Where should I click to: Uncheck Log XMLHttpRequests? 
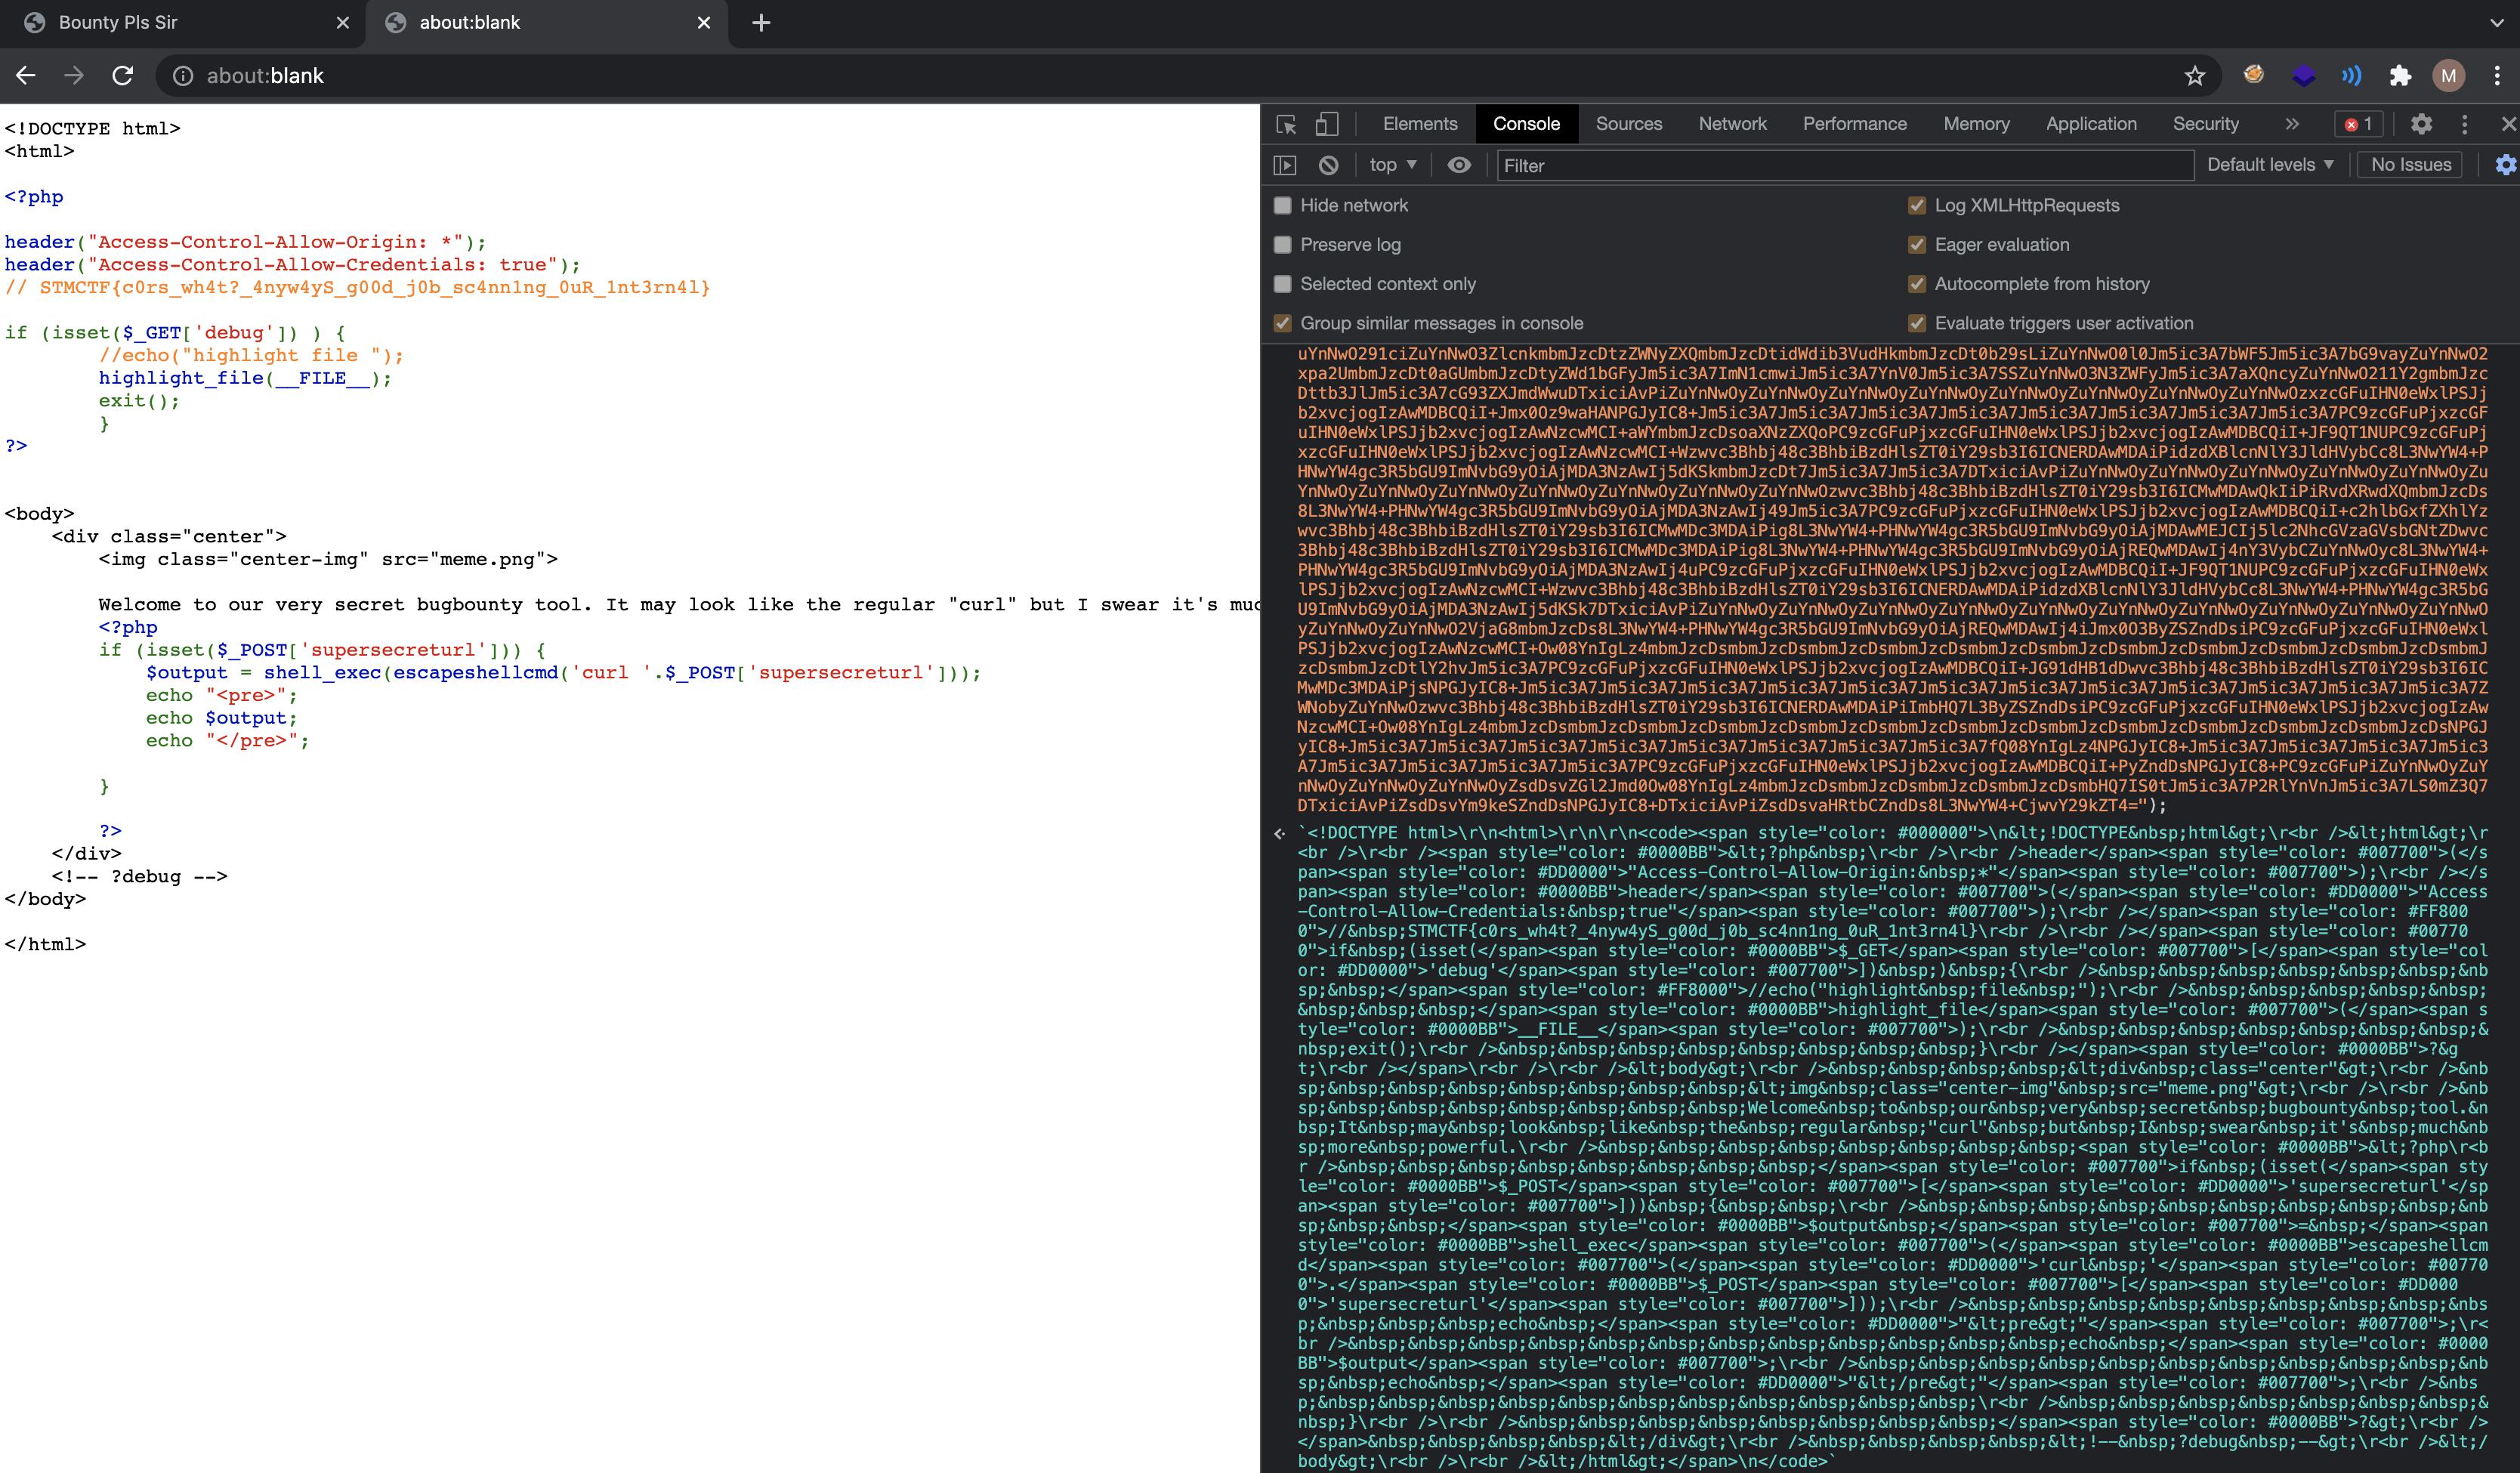(1917, 205)
